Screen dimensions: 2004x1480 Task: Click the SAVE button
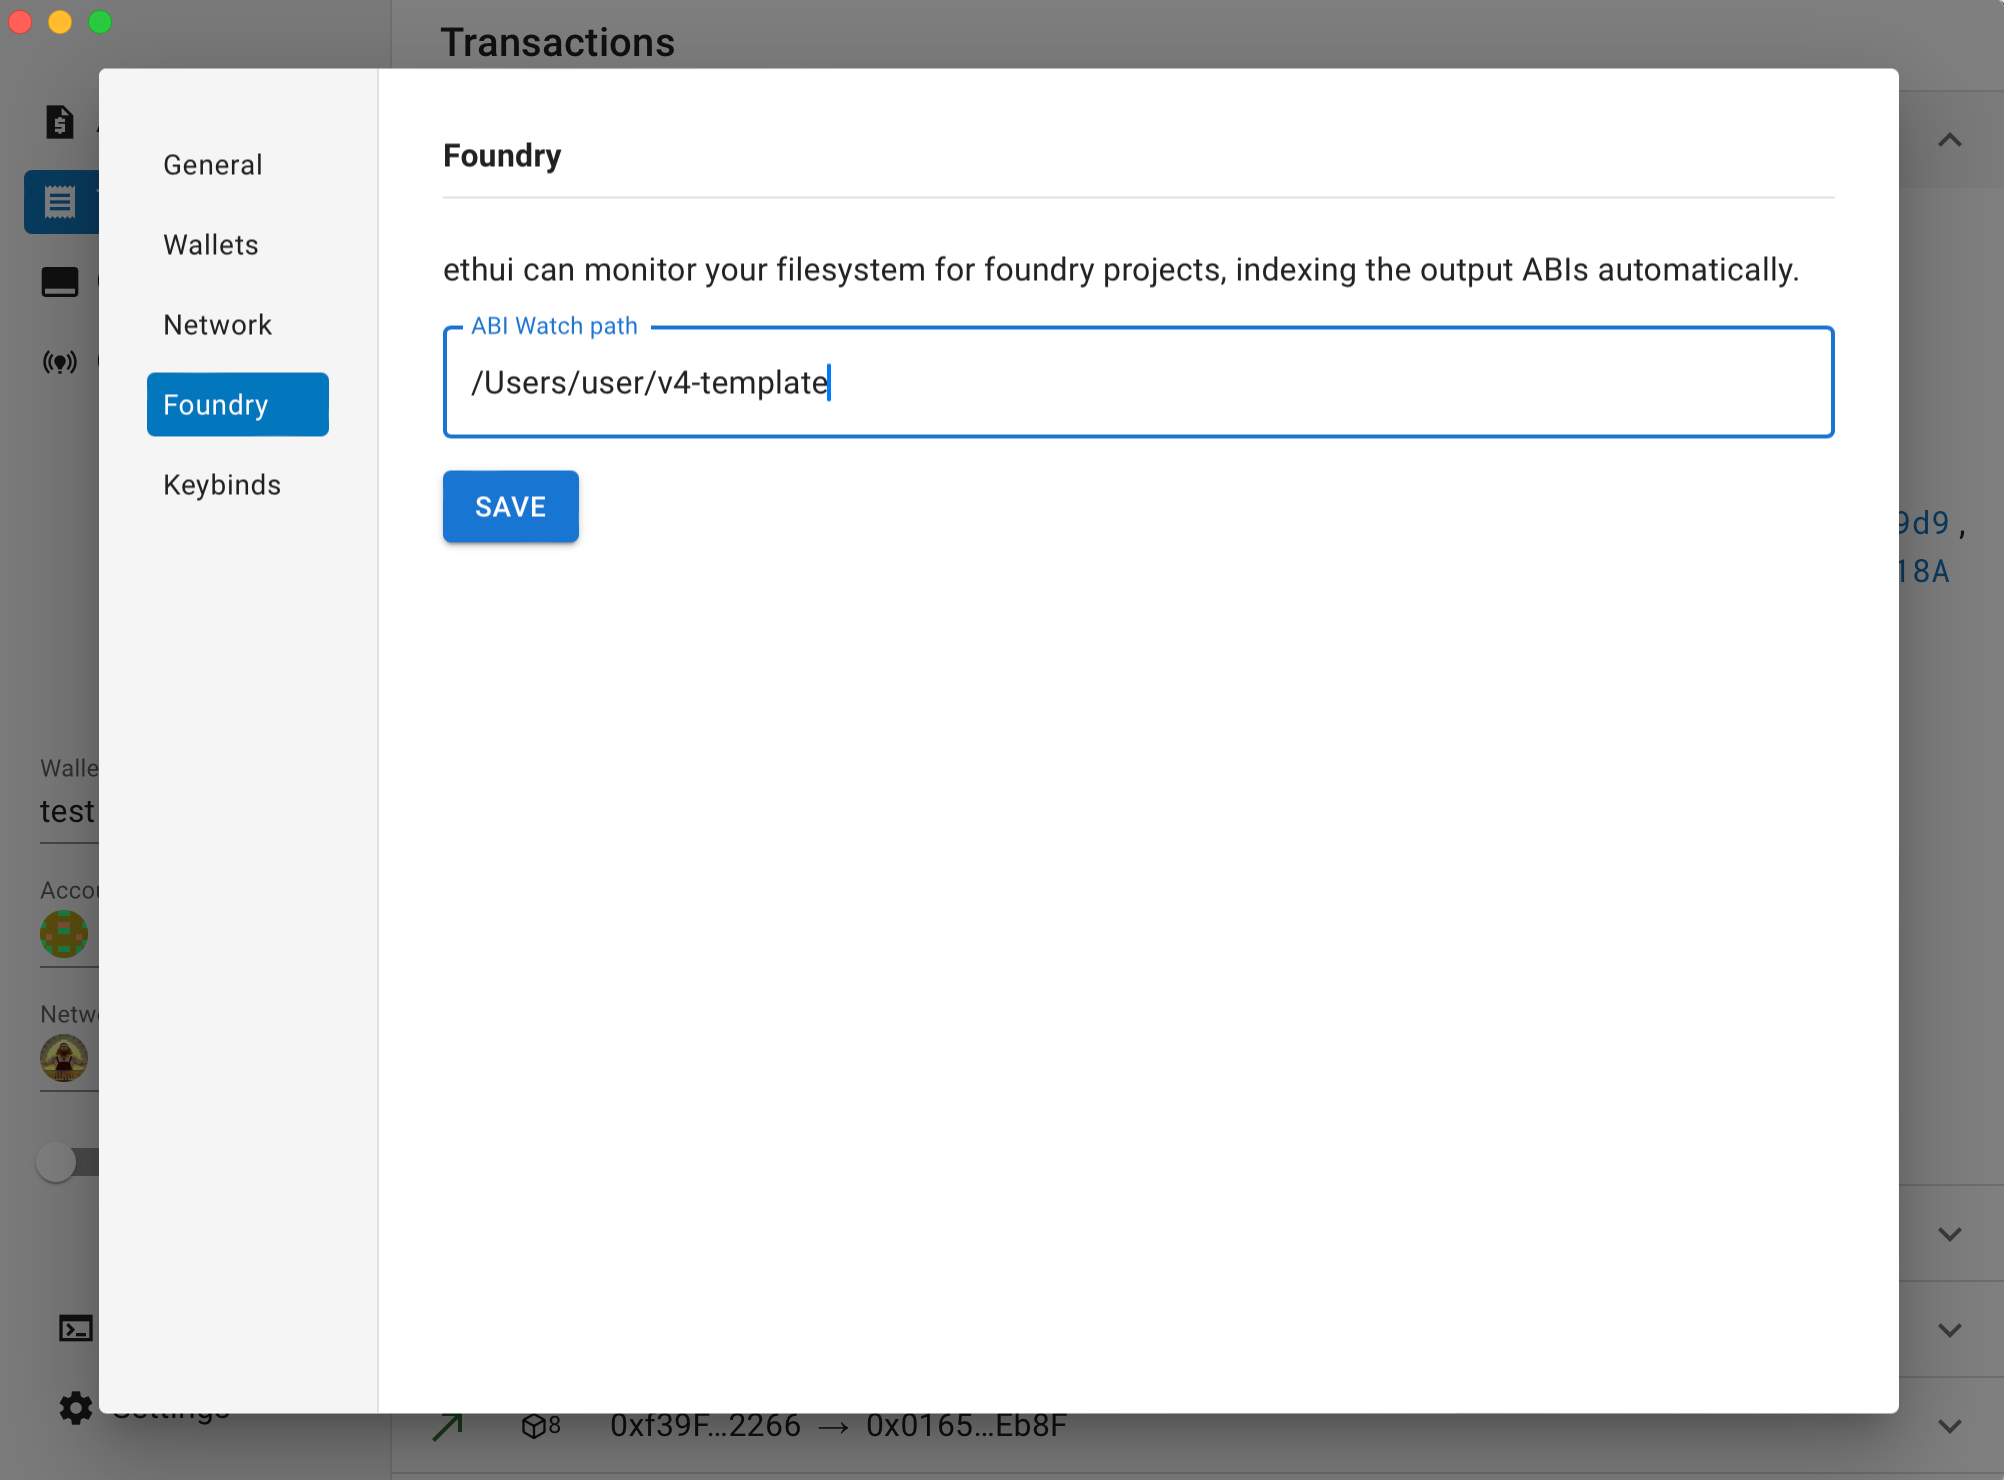point(510,506)
